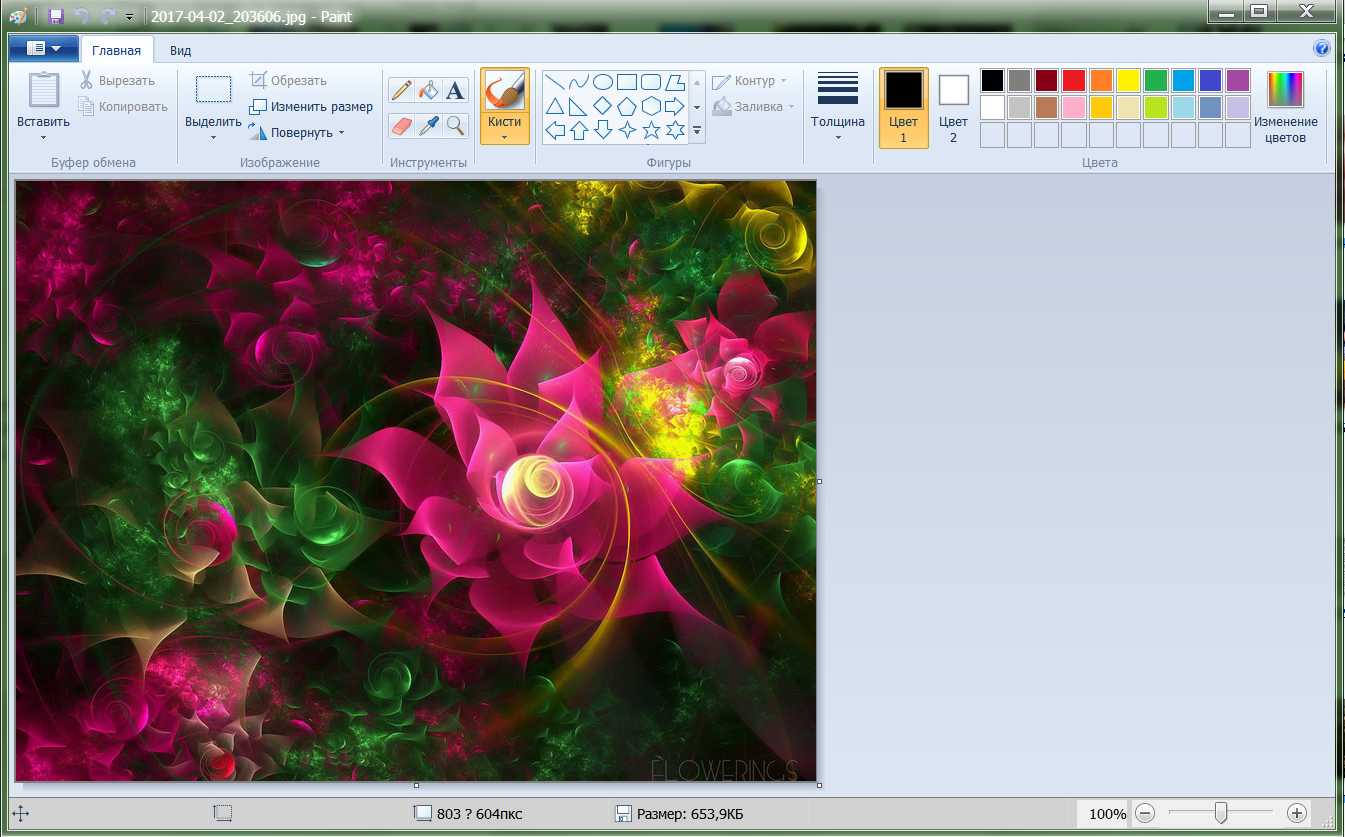The image size is (1345, 837).
Task: Choose the Curve shape
Action: click(578, 82)
